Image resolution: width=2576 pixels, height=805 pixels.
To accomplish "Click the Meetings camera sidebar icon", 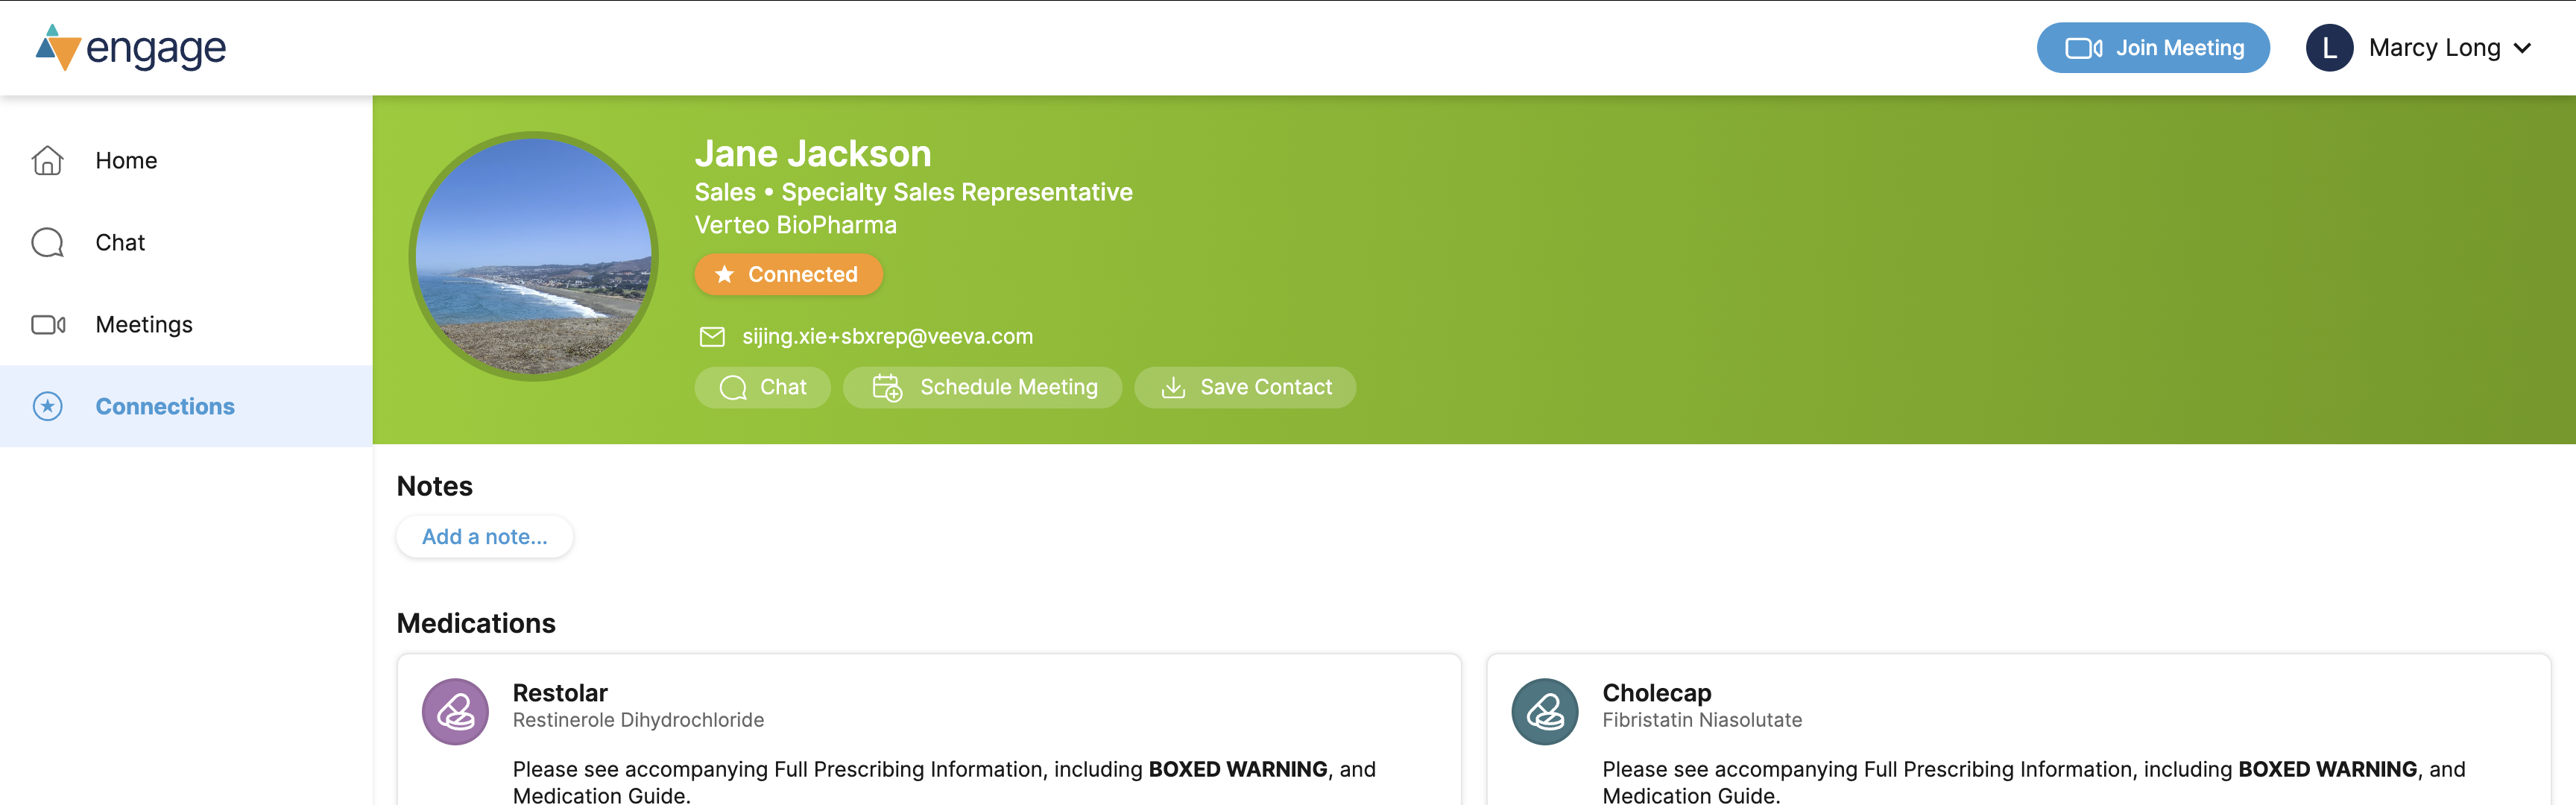I will 47,324.
